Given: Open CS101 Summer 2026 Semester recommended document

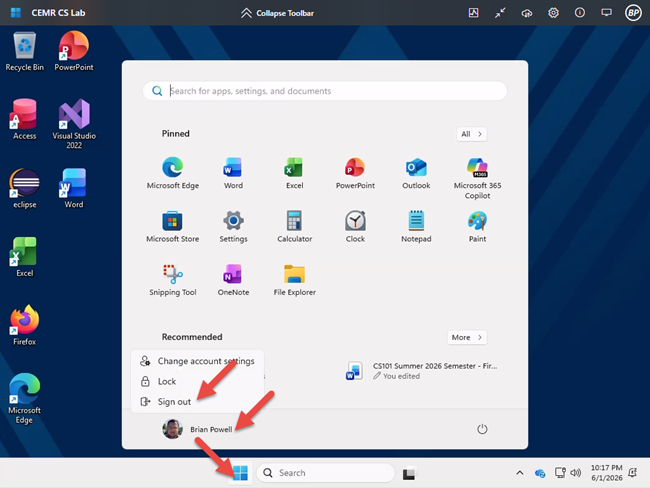Looking at the screenshot, I should click(x=422, y=371).
